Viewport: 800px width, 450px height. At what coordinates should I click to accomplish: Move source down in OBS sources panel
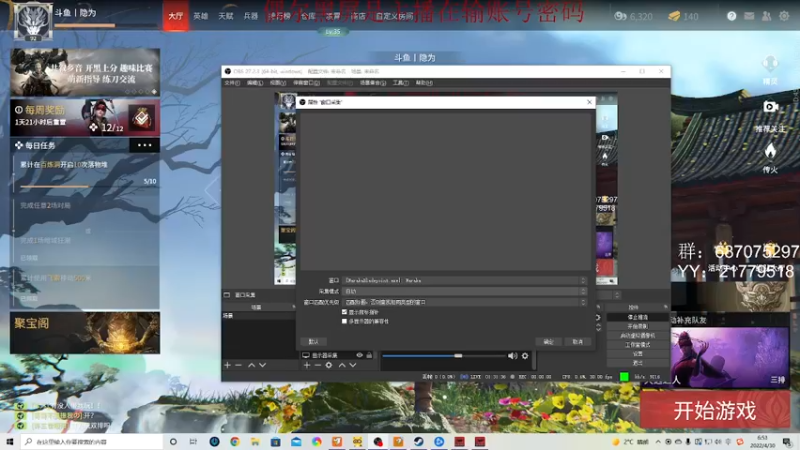353,365
